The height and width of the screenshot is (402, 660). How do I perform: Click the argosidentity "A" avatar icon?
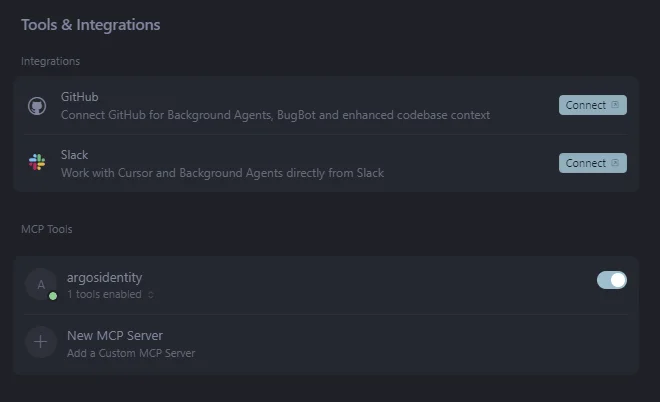point(40,284)
